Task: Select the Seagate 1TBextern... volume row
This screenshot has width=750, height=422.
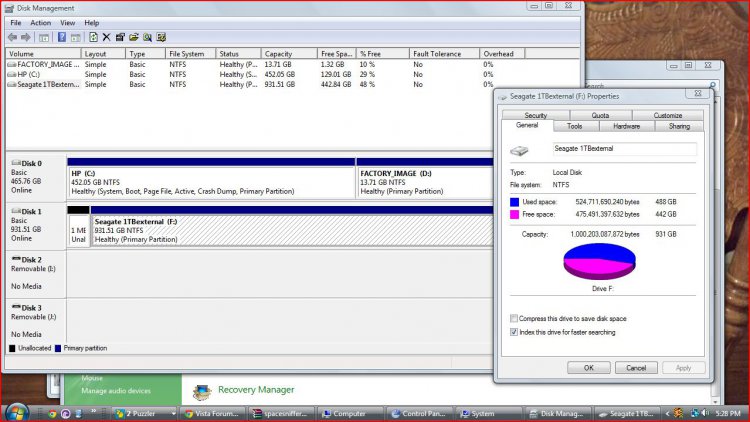Action: [x=250, y=84]
